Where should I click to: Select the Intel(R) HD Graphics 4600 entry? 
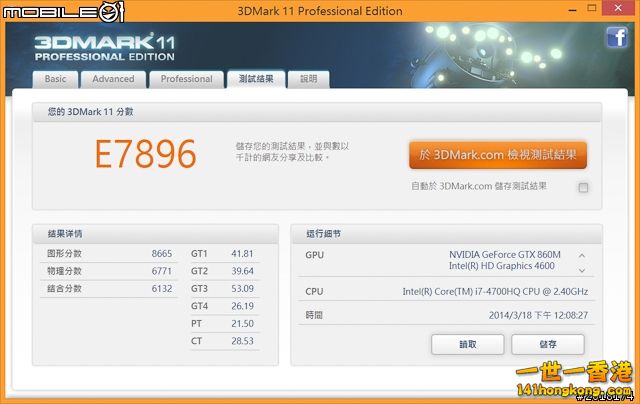click(502, 266)
